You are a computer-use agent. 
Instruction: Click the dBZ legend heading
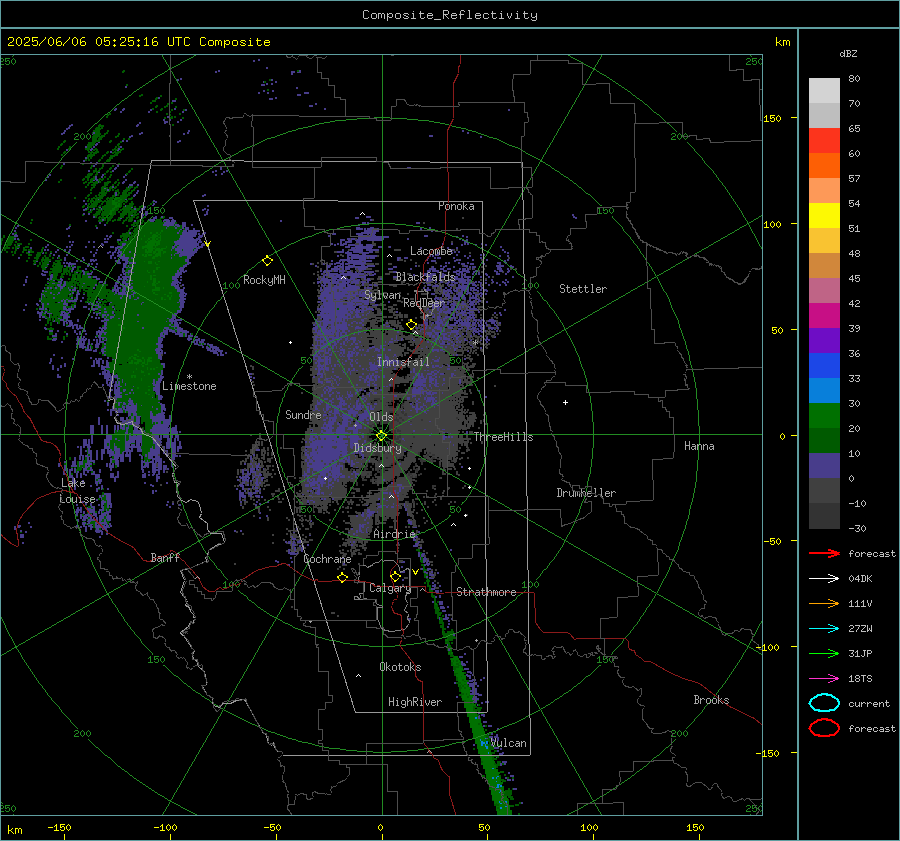[x=848, y=54]
